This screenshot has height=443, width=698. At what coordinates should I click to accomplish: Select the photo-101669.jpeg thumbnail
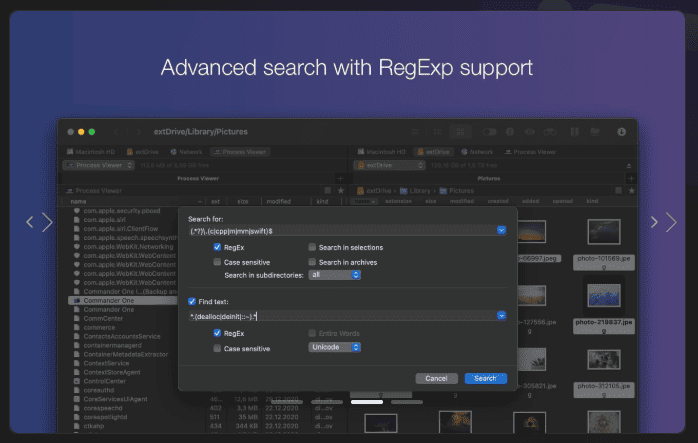pos(604,232)
